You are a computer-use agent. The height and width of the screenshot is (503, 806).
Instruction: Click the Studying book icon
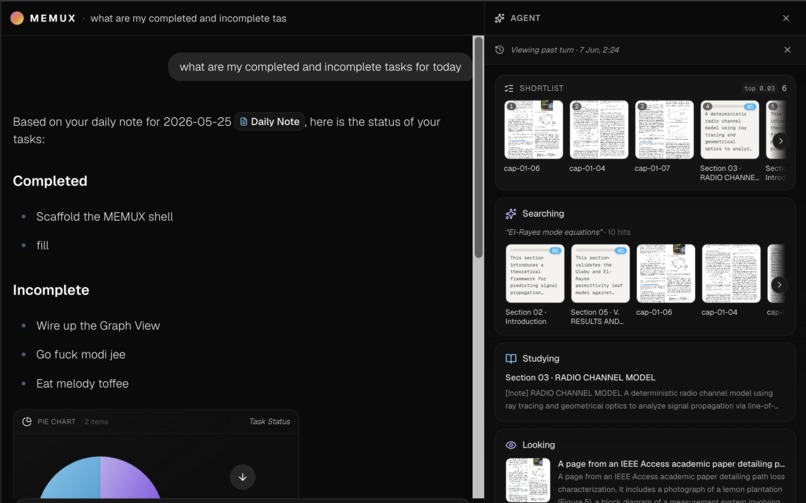510,359
